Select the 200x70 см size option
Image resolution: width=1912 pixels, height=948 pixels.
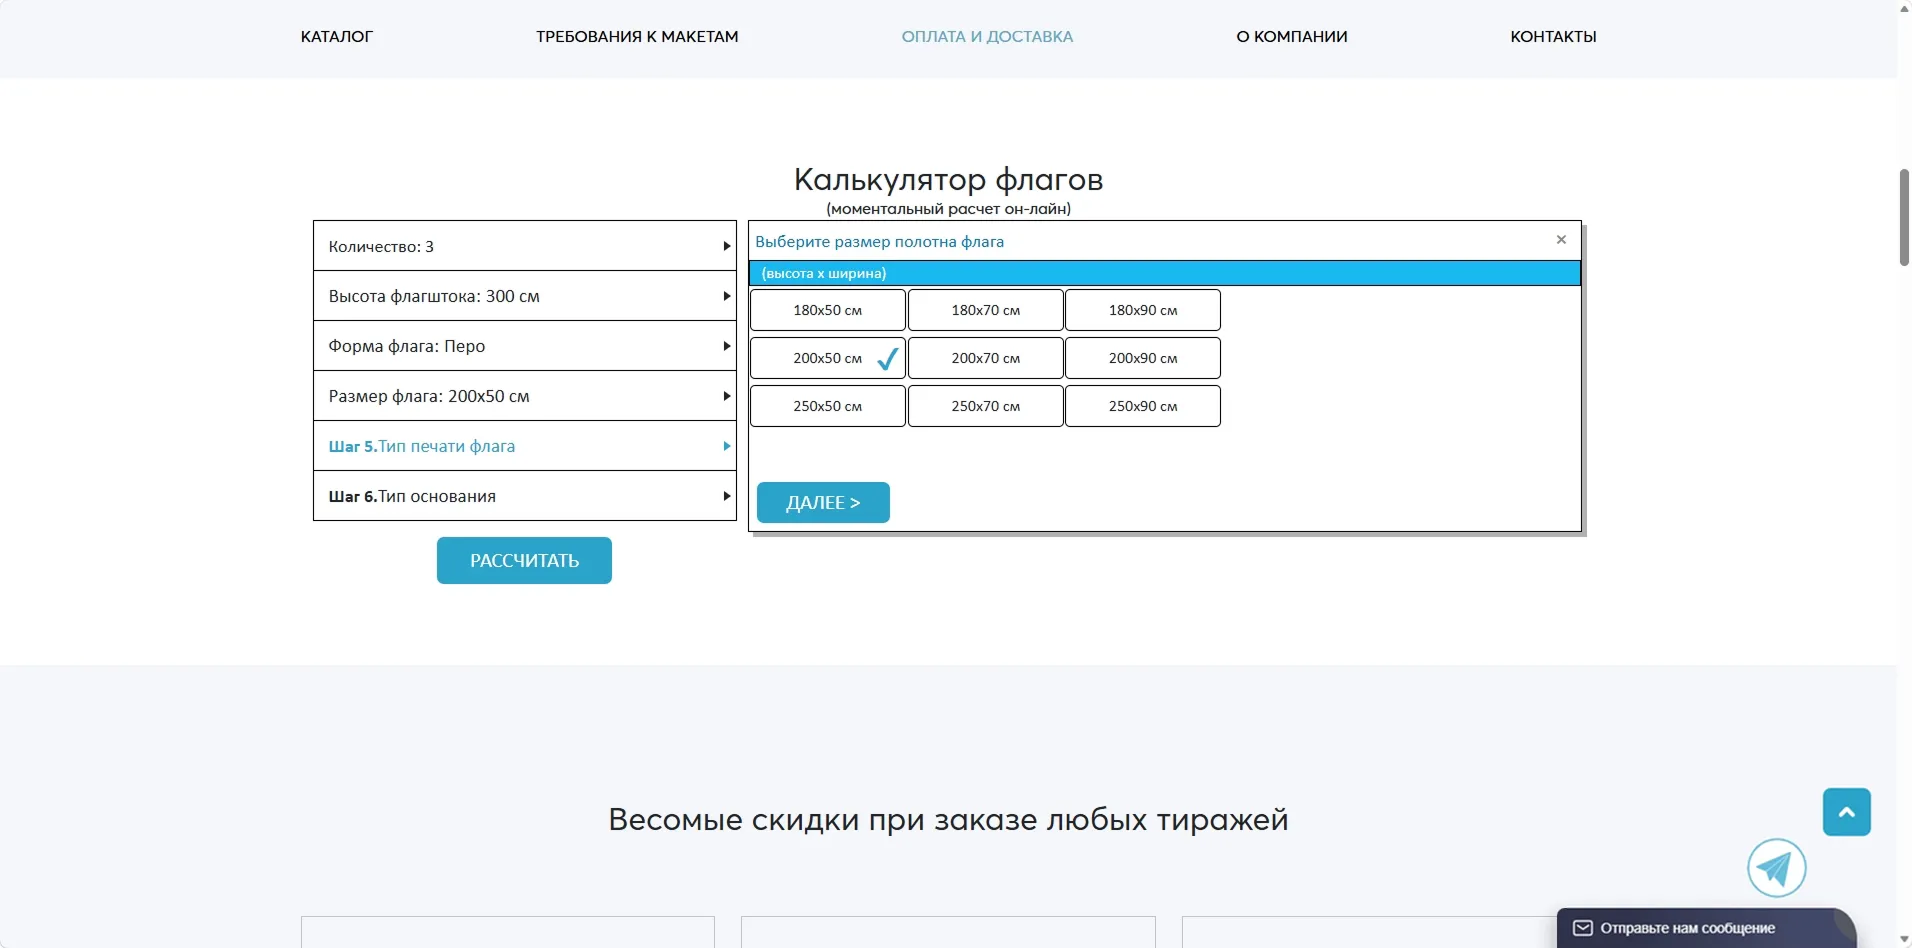986,358
